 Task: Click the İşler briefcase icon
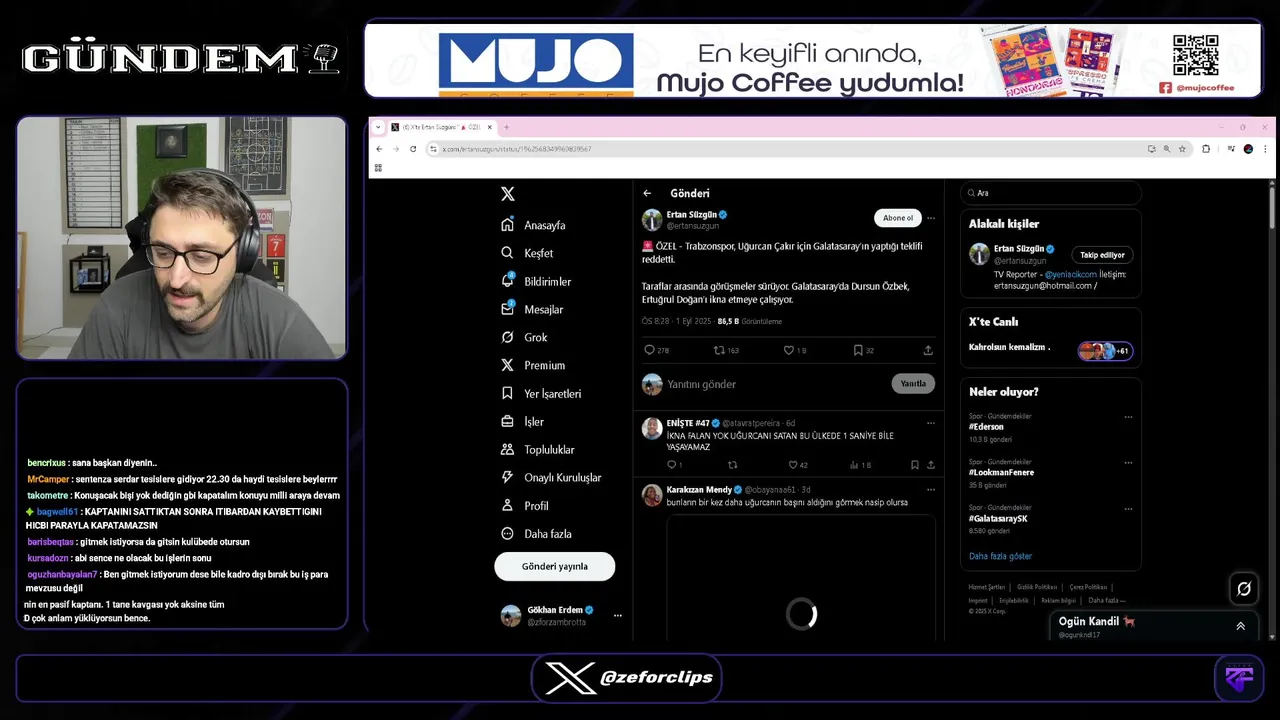coord(508,421)
